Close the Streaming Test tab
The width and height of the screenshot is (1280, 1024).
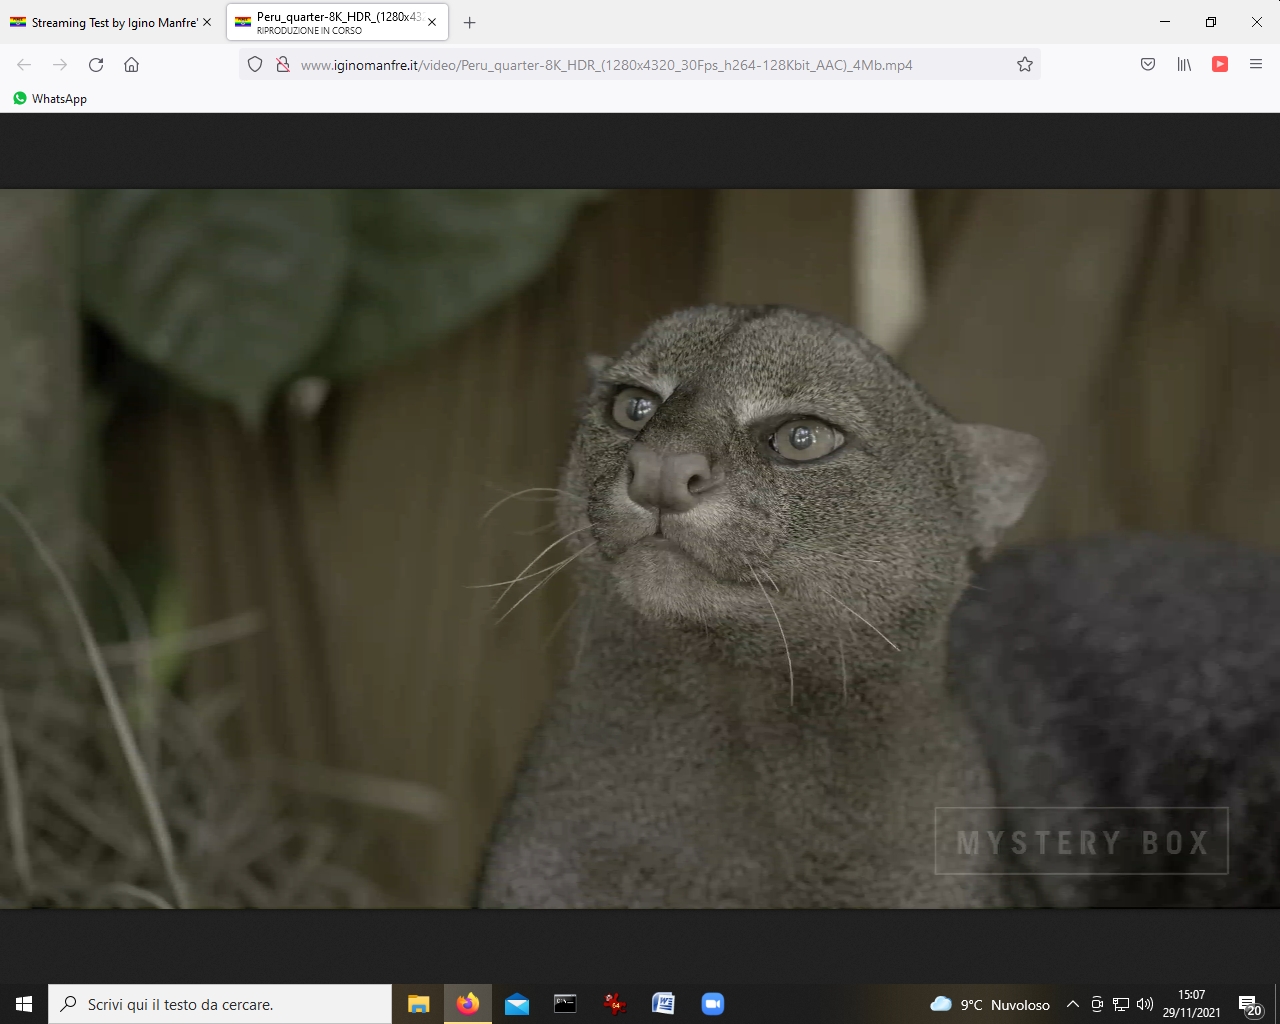coord(207,22)
